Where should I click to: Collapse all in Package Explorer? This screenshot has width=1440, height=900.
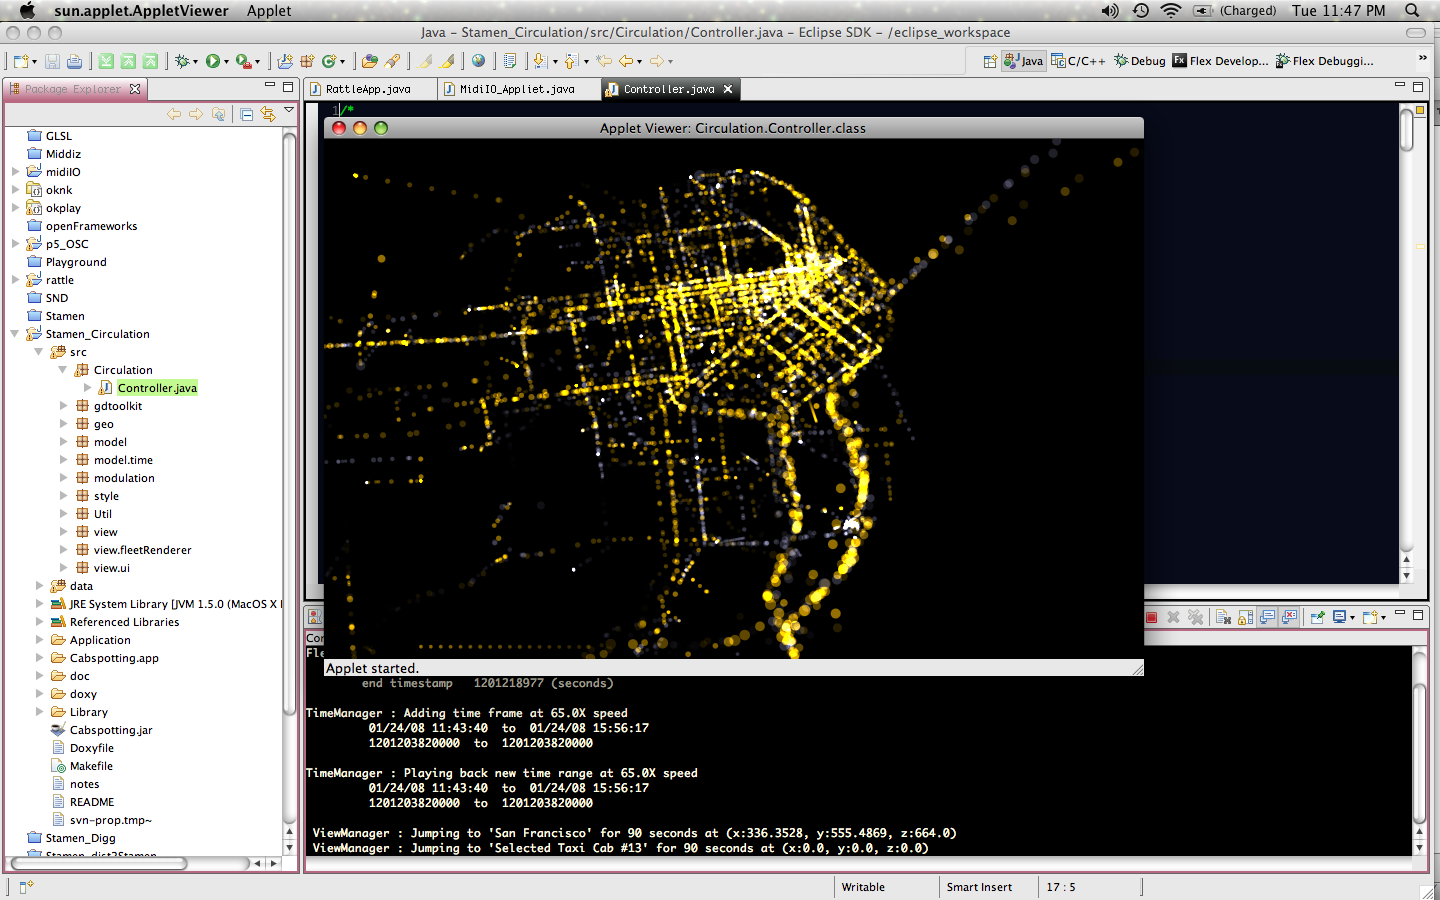click(246, 114)
